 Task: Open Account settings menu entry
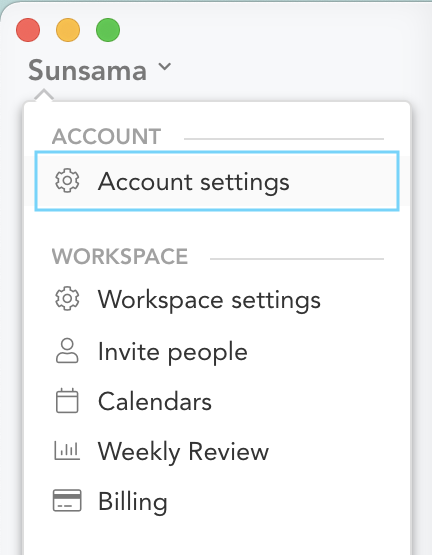pos(217,181)
